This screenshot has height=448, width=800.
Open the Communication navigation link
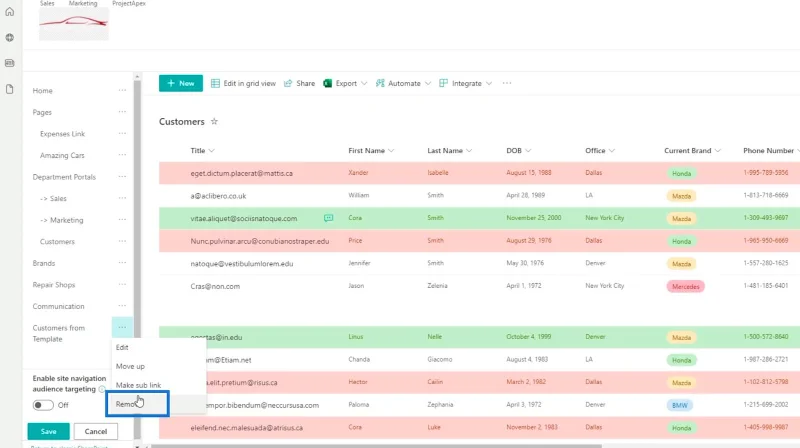pos(58,306)
